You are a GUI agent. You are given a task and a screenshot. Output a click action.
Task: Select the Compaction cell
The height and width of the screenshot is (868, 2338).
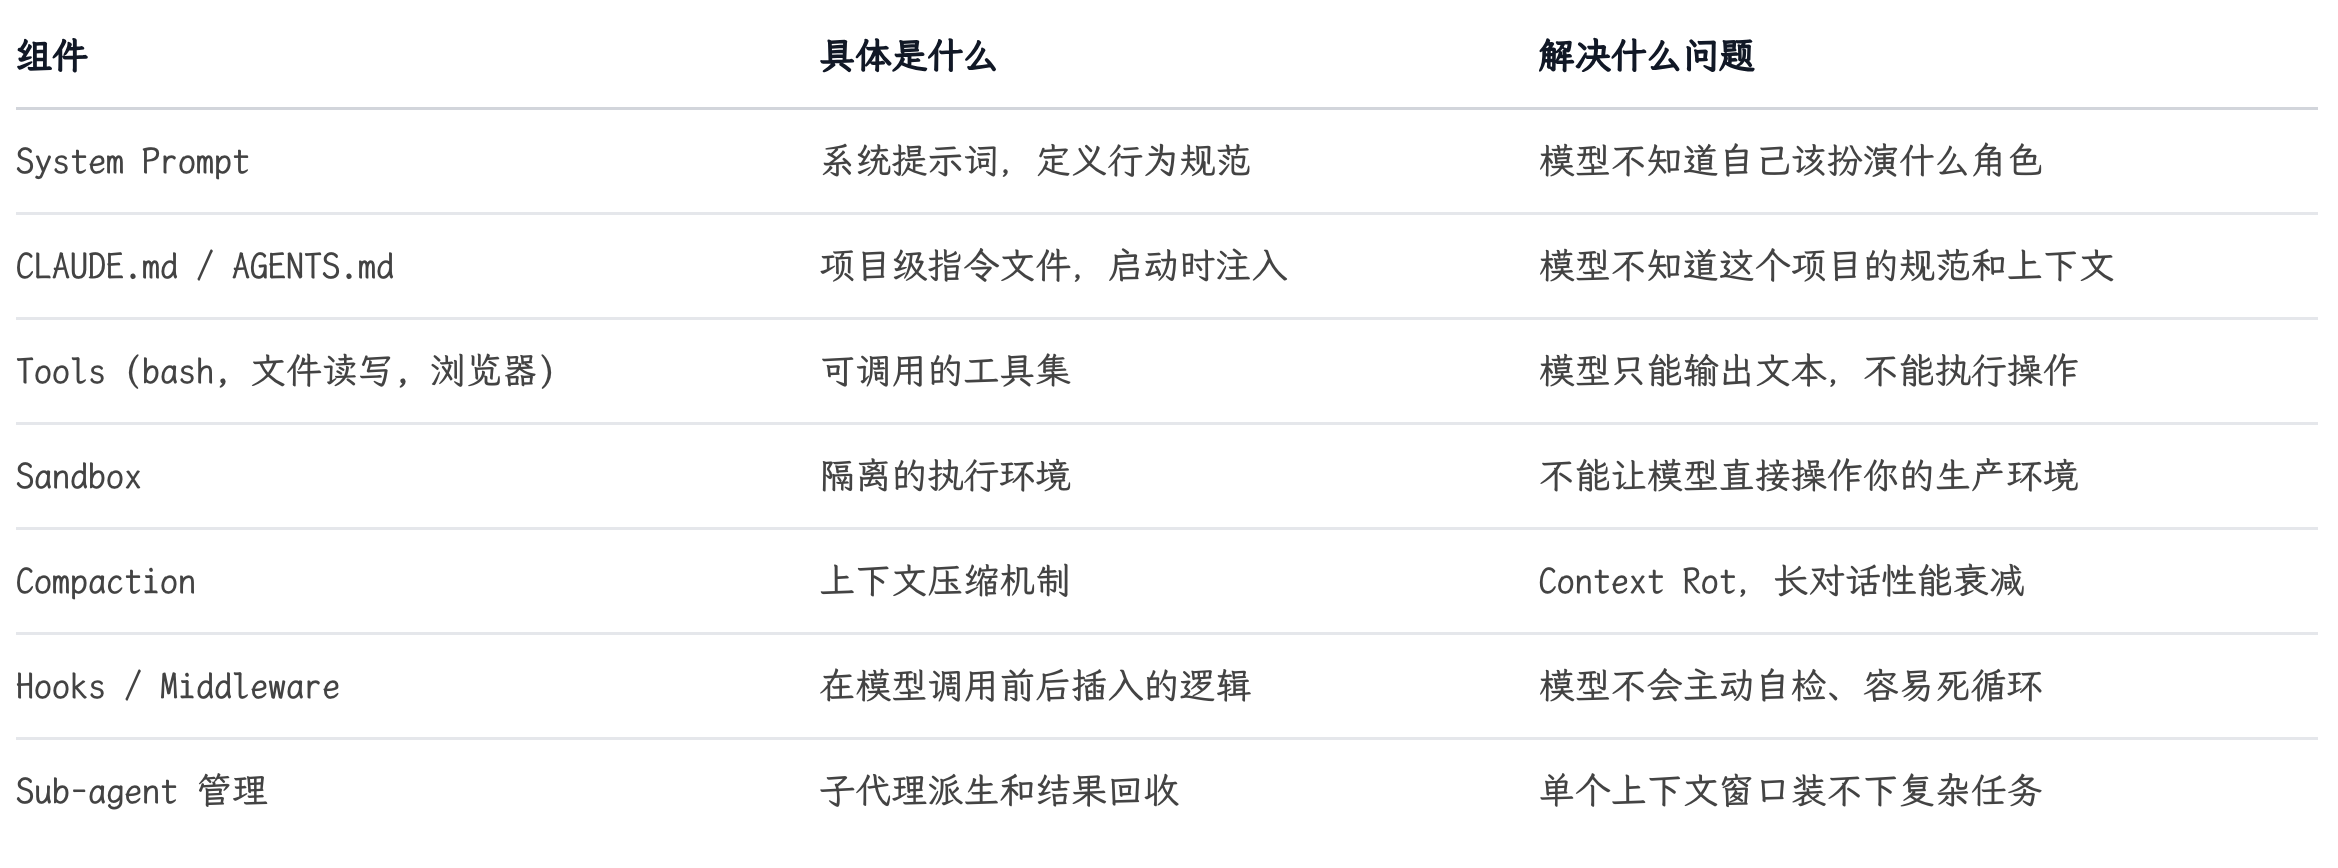105,581
